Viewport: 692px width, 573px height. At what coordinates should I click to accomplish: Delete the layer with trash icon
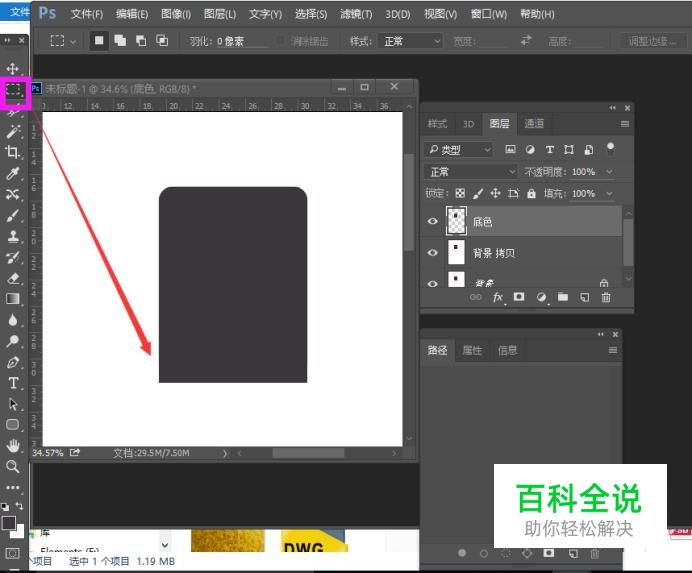point(606,297)
